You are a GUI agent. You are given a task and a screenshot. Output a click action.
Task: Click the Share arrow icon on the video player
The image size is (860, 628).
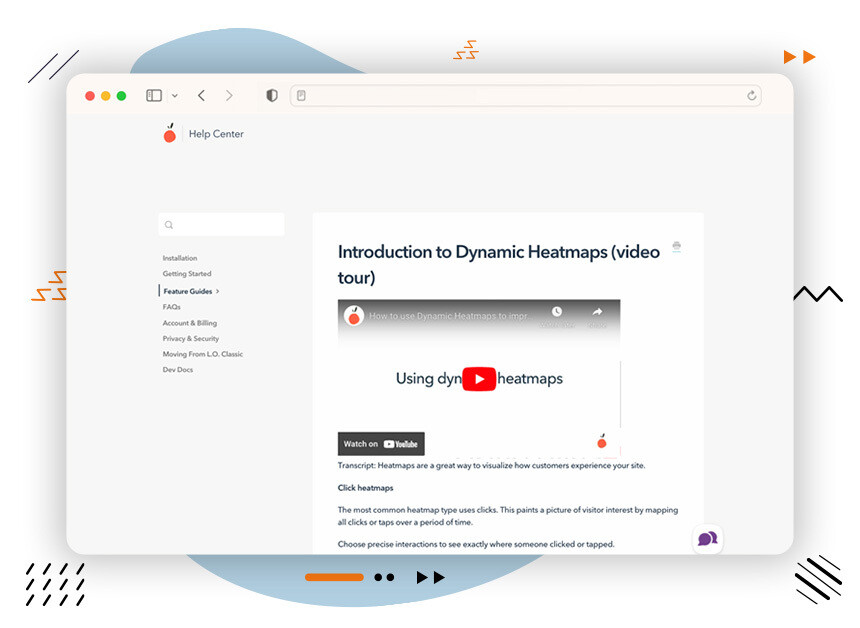click(598, 313)
